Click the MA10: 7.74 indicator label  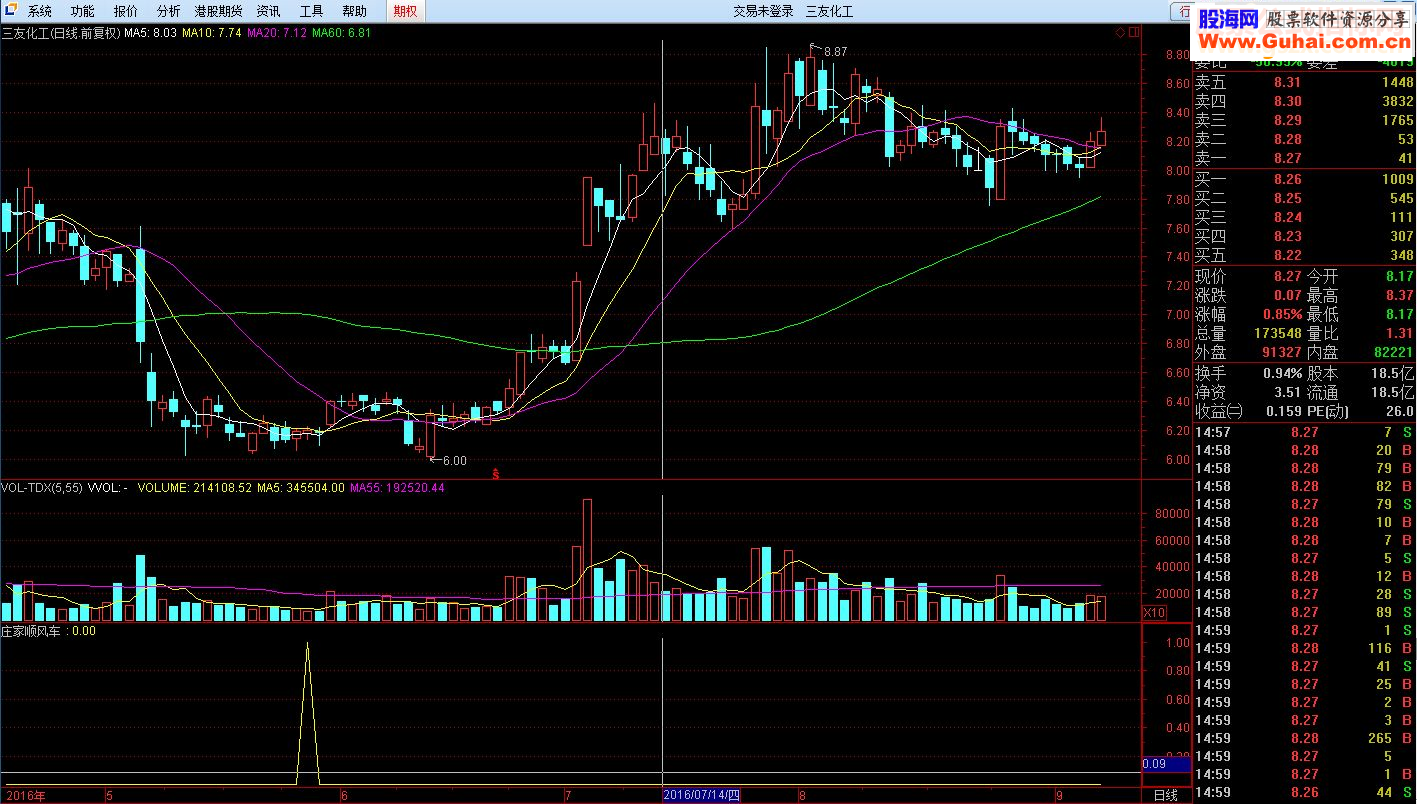point(212,33)
